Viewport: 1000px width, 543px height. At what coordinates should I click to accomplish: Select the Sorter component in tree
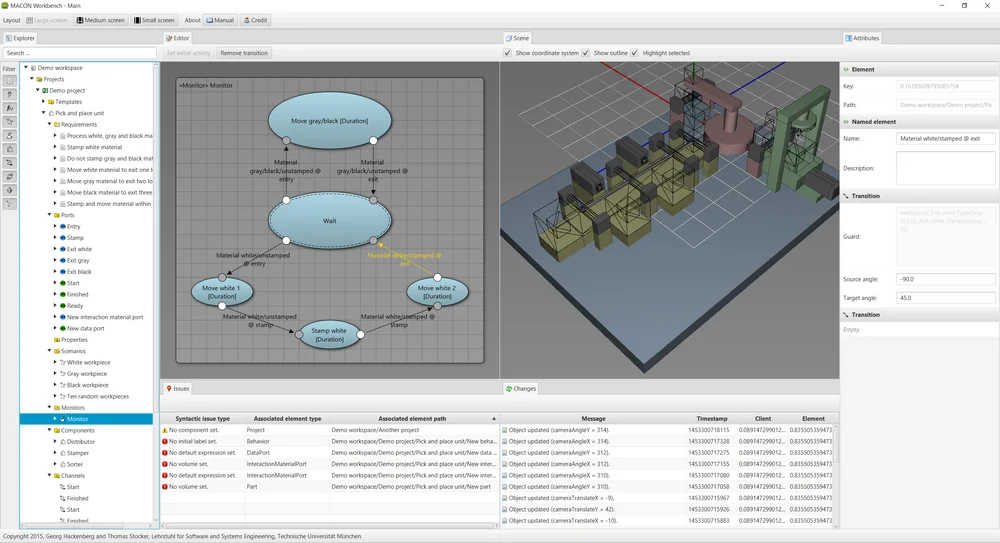(x=75, y=465)
